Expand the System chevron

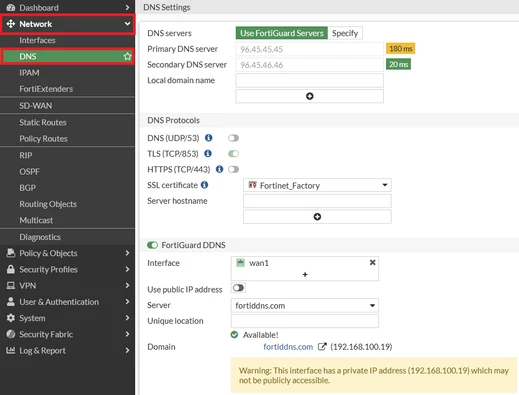click(127, 318)
